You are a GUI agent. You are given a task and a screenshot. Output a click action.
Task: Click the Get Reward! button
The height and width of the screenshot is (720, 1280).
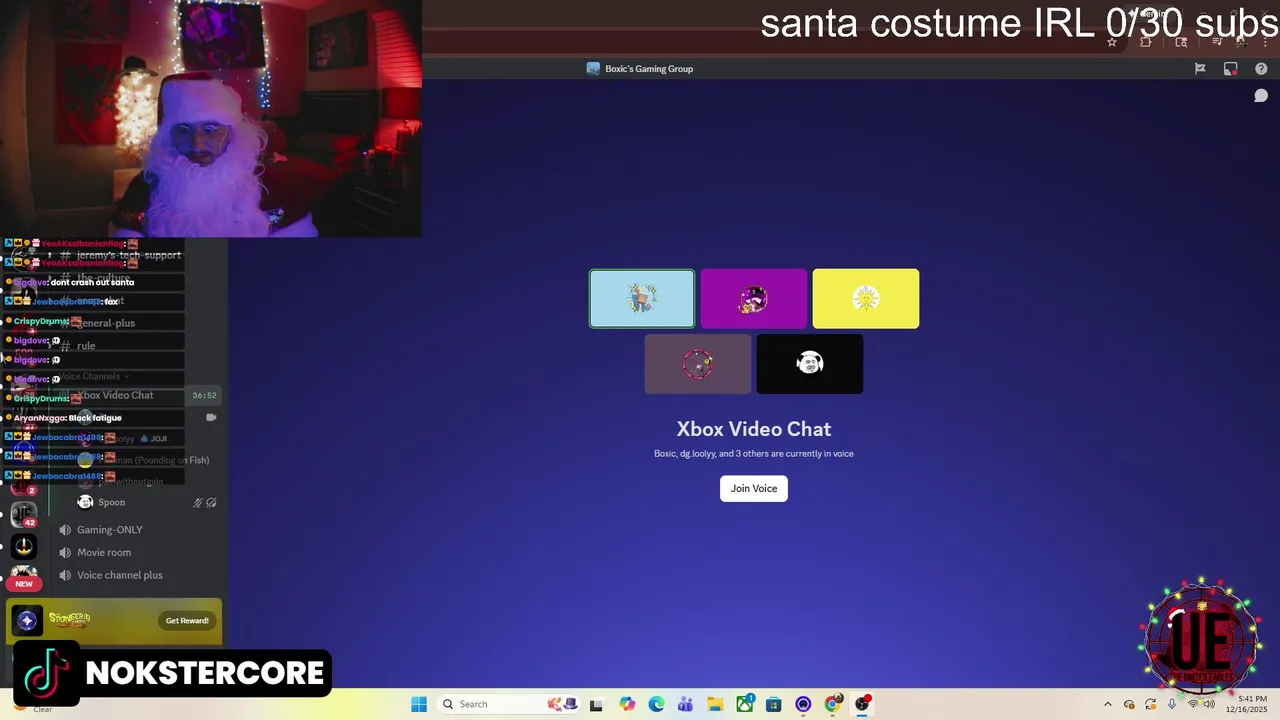[187, 621]
